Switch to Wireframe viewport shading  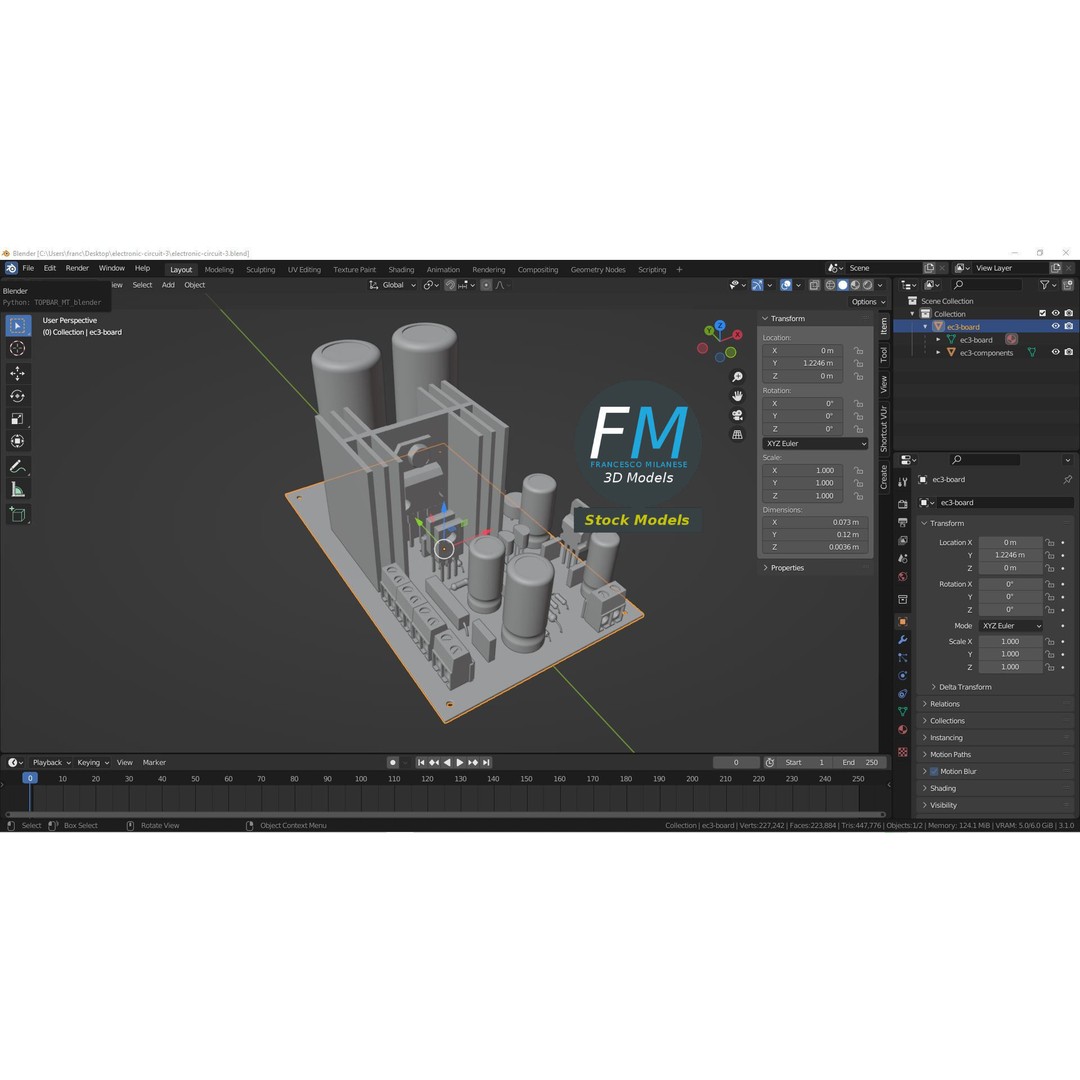tap(830, 285)
